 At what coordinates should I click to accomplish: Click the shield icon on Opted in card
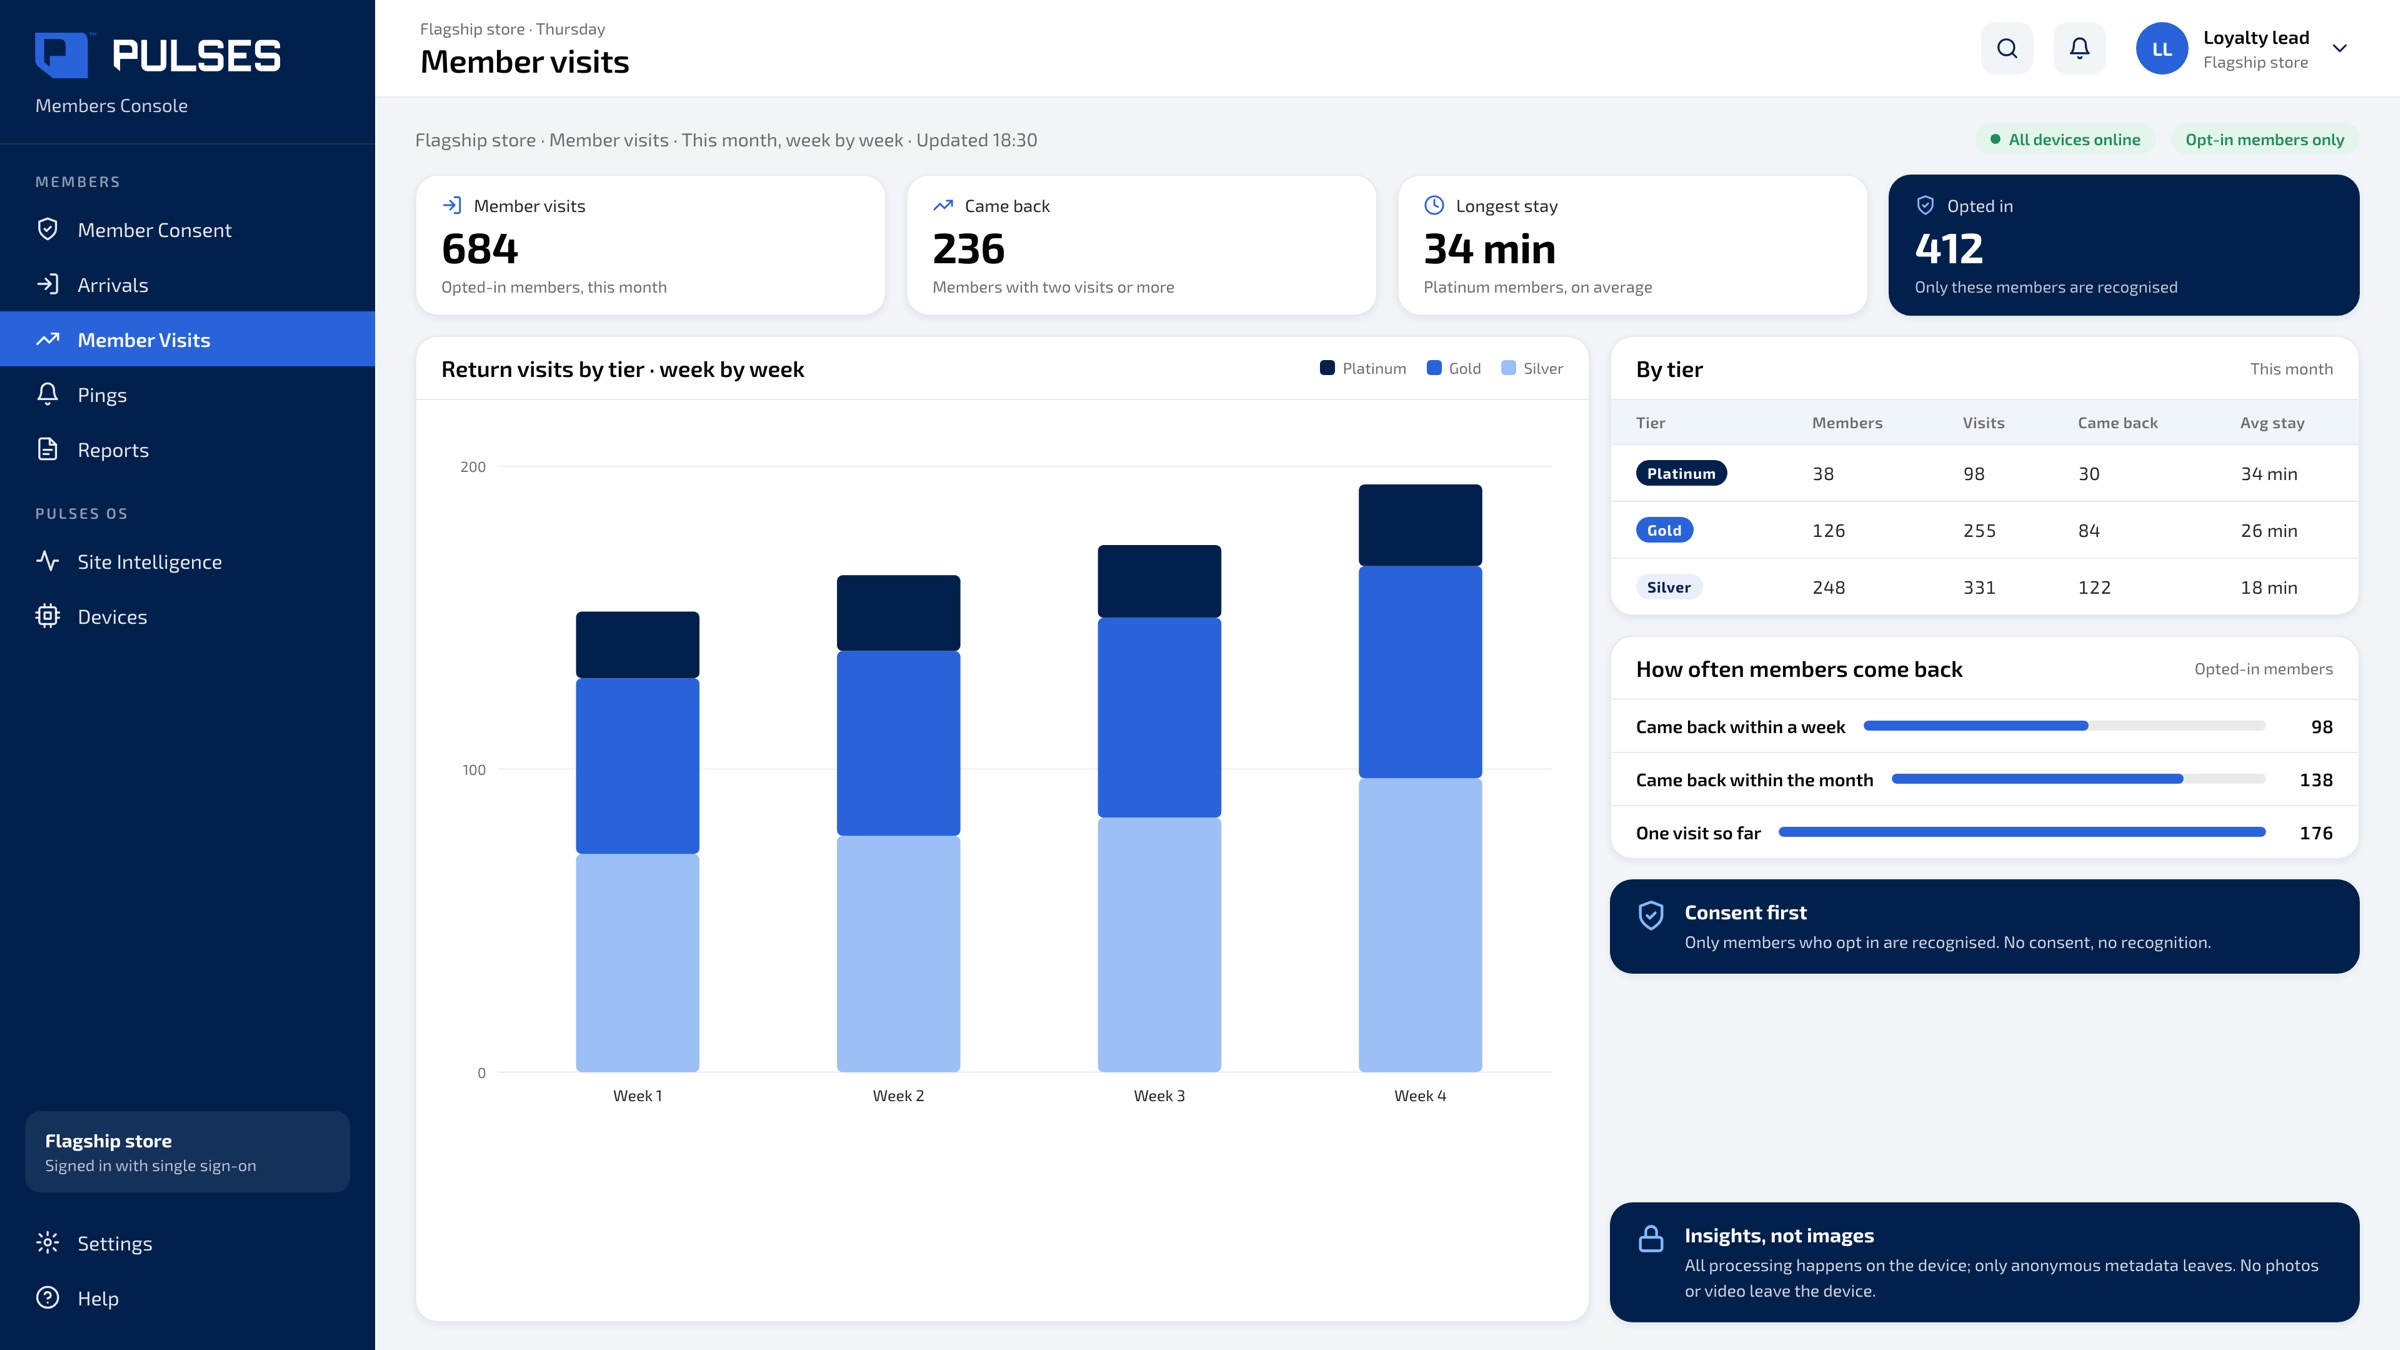pyautogui.click(x=1925, y=205)
